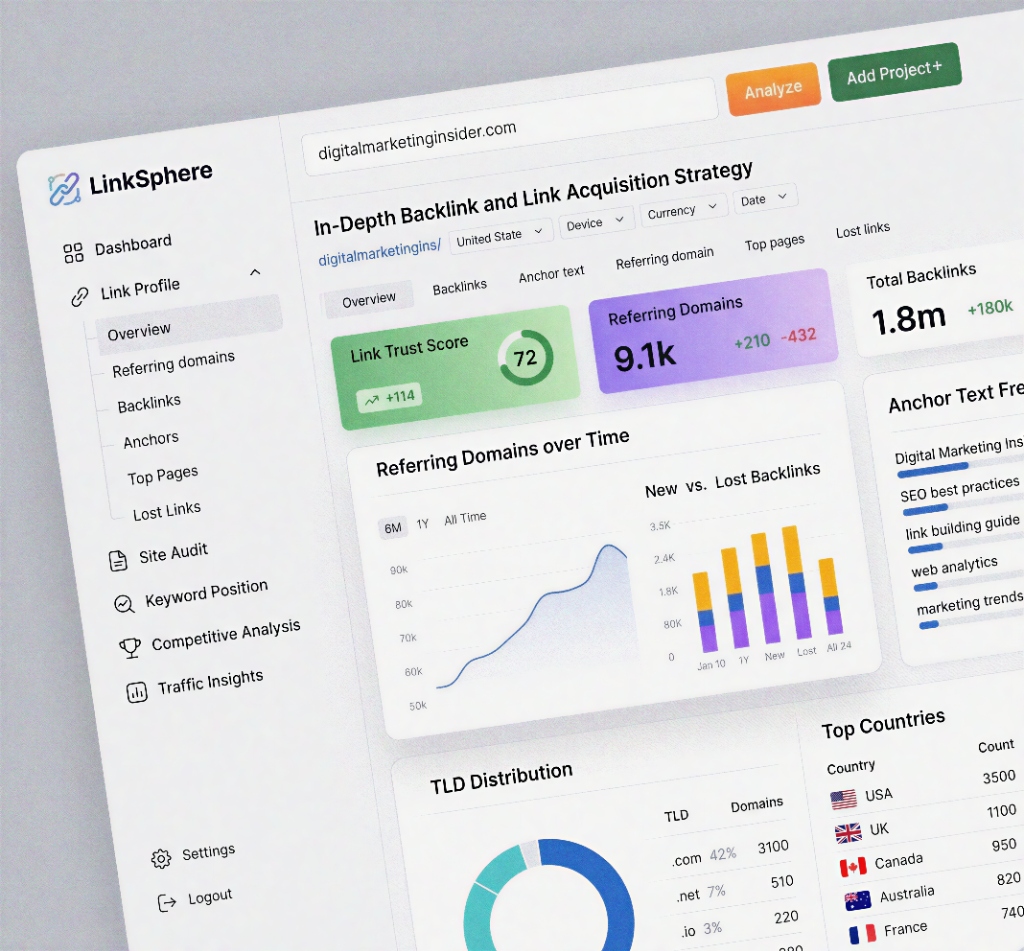
Task: Open Lost Links in sidebar
Action: click(x=167, y=511)
